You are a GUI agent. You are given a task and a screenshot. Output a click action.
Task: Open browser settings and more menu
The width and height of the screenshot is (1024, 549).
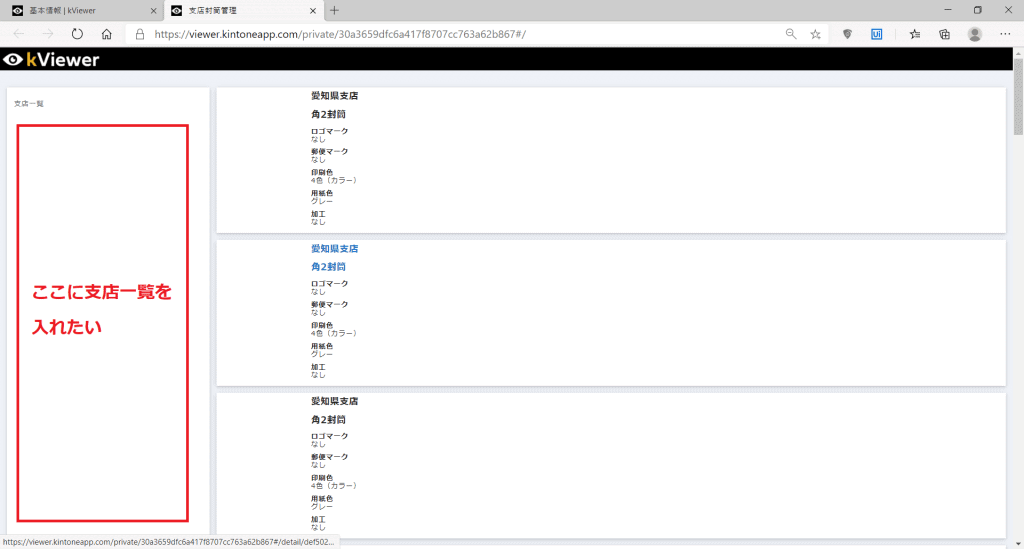(1004, 34)
